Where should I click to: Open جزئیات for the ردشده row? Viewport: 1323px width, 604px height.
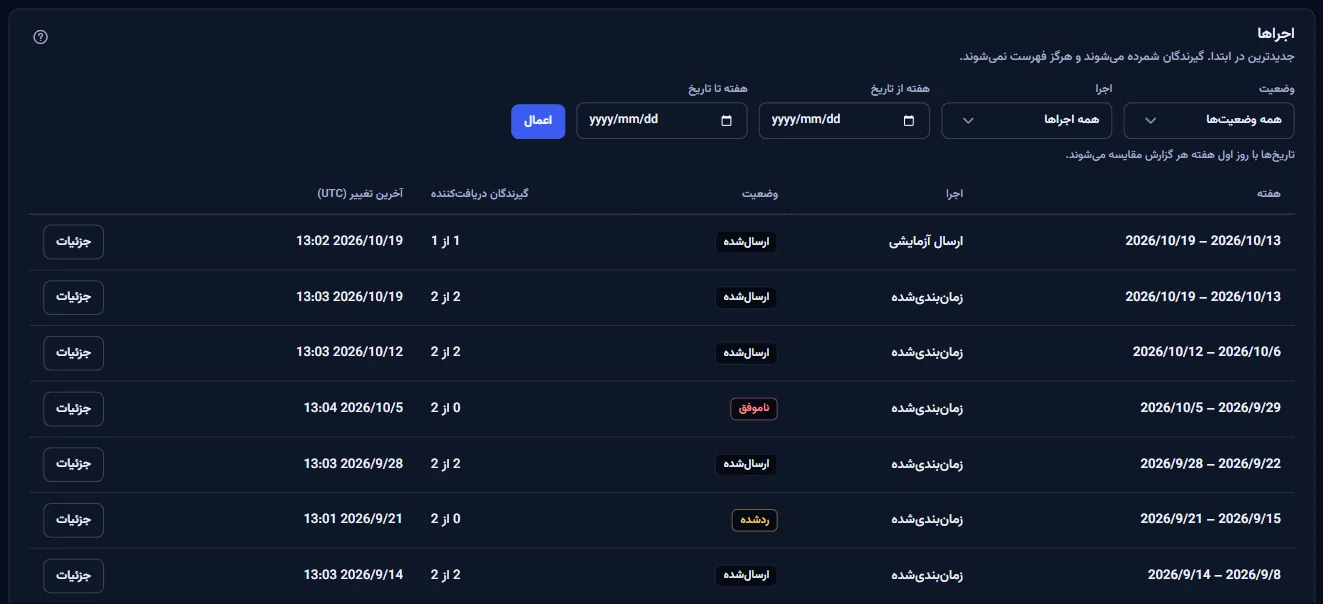[x=73, y=520]
